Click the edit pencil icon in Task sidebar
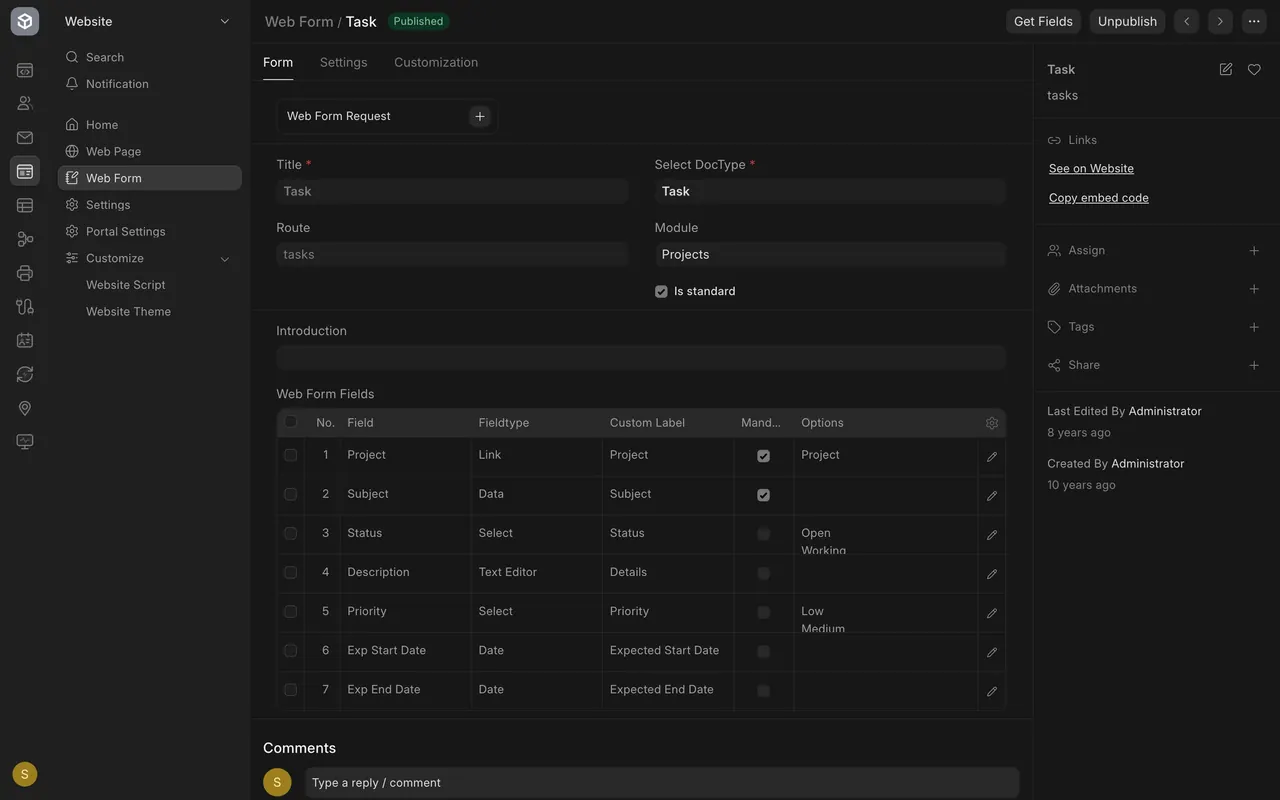 (x=1226, y=69)
